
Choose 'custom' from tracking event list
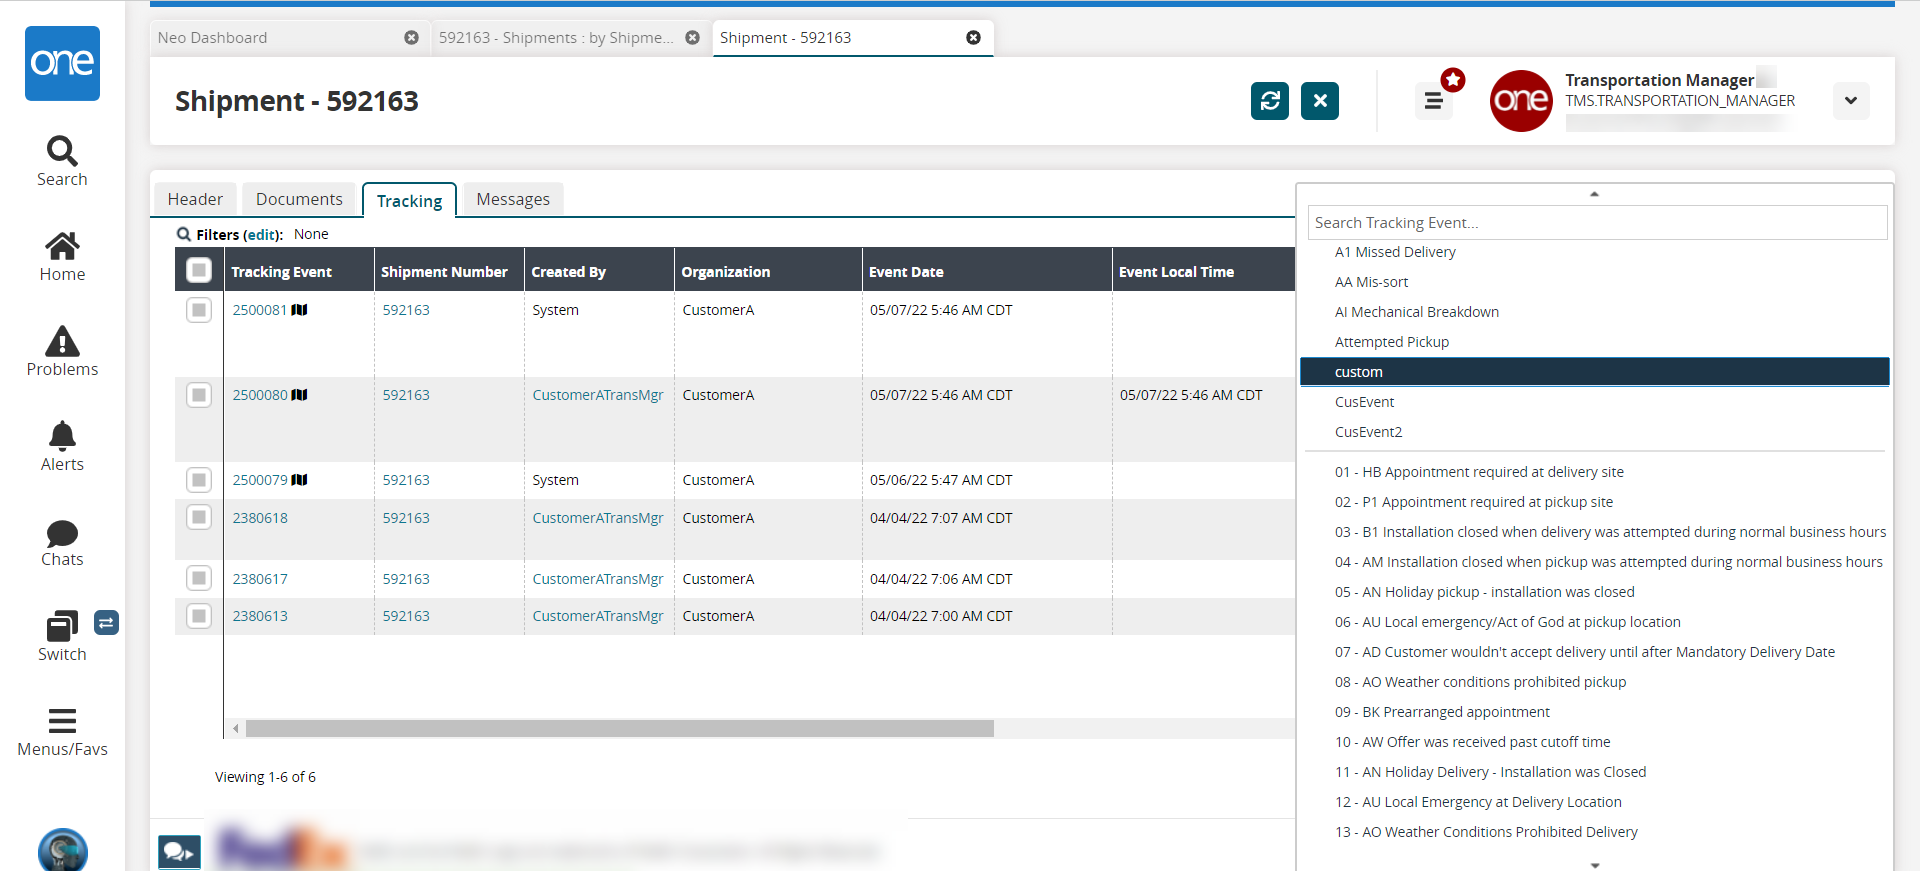(x=1358, y=372)
